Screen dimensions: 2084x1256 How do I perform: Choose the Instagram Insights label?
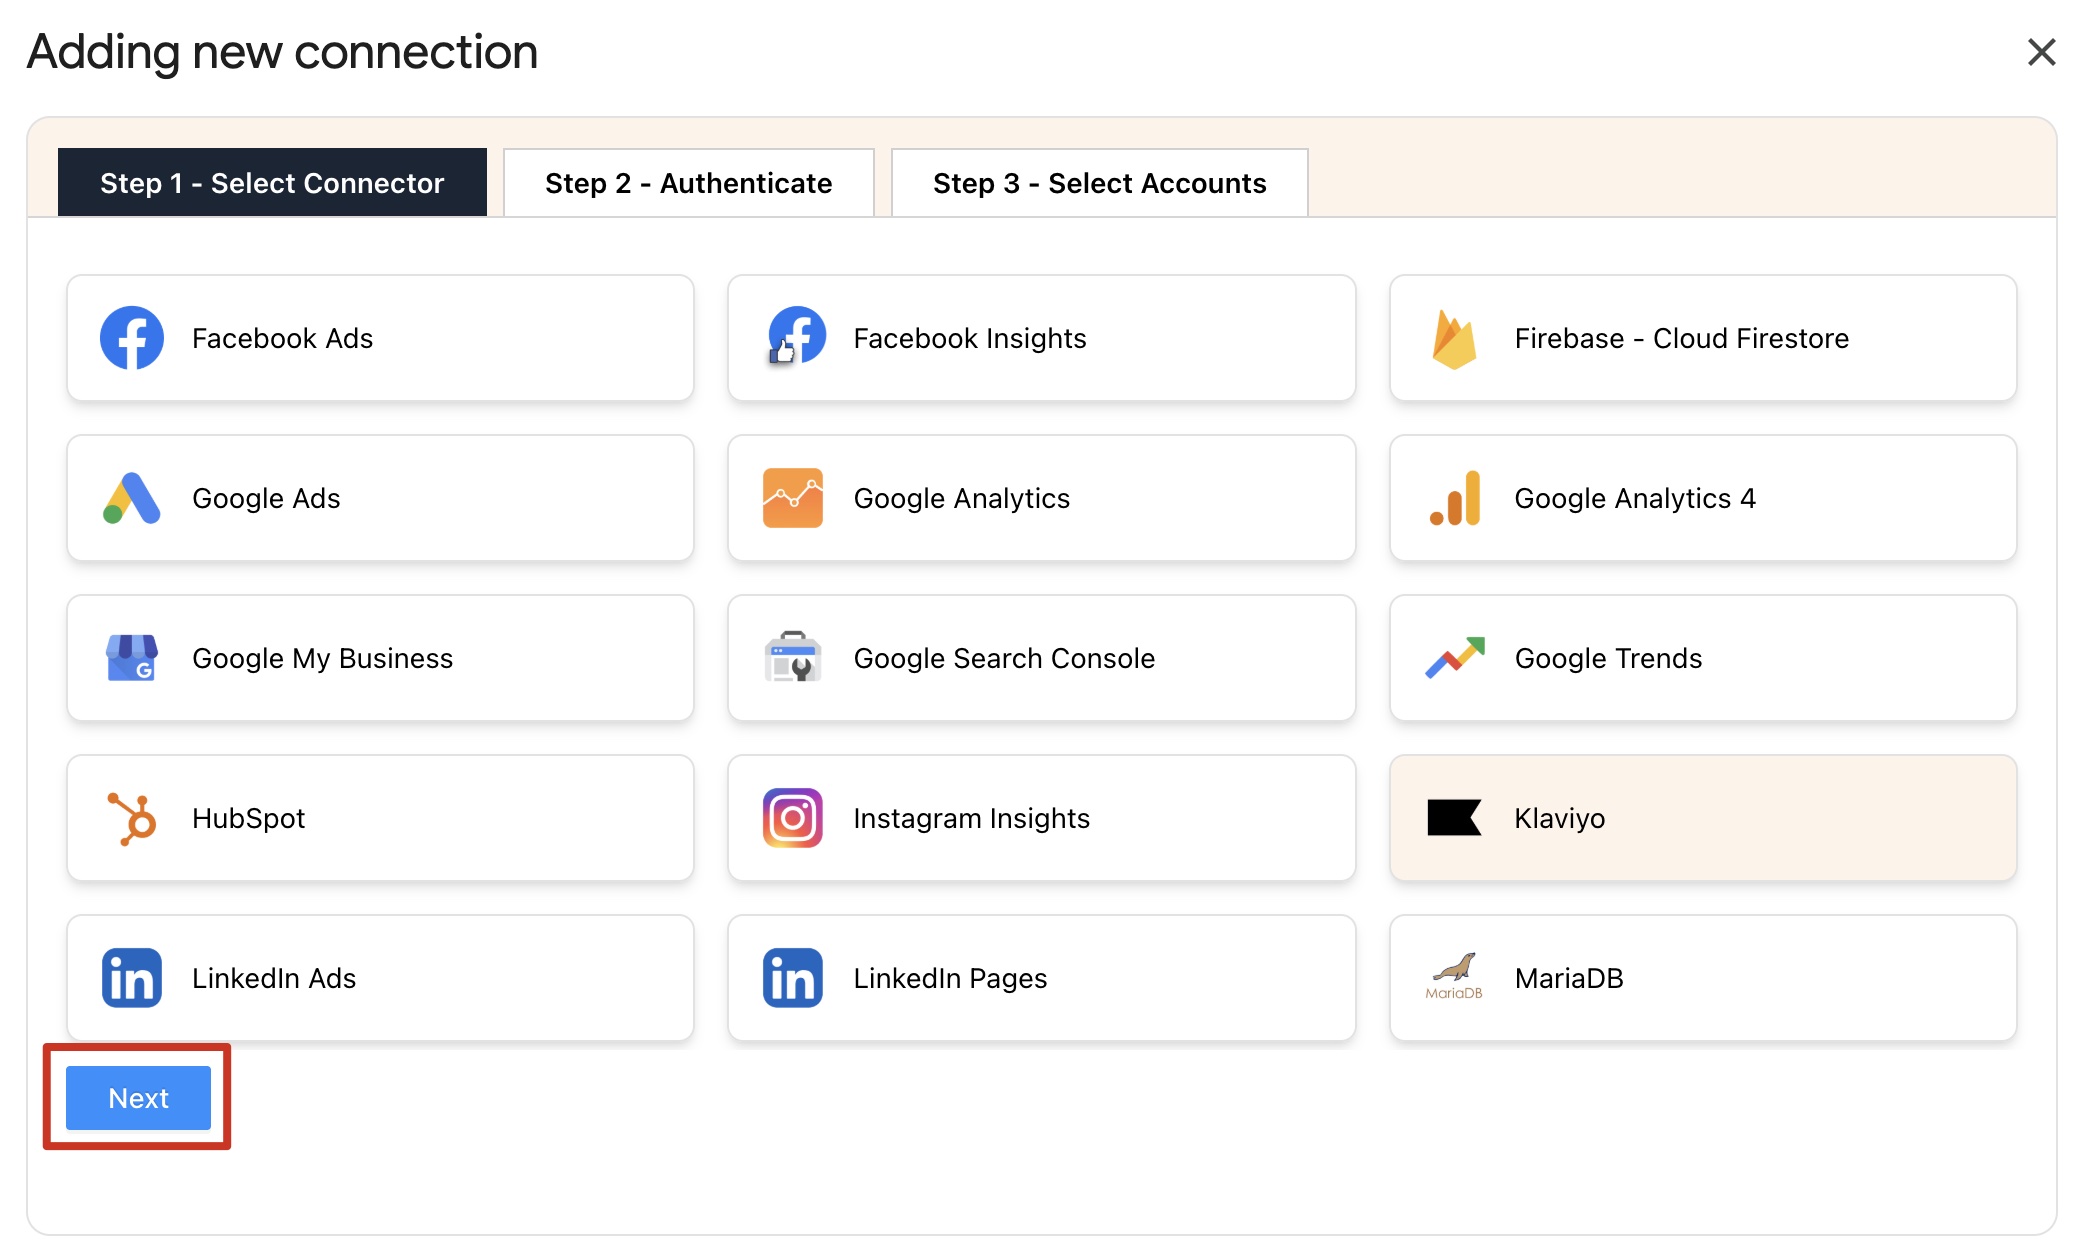[x=972, y=818]
